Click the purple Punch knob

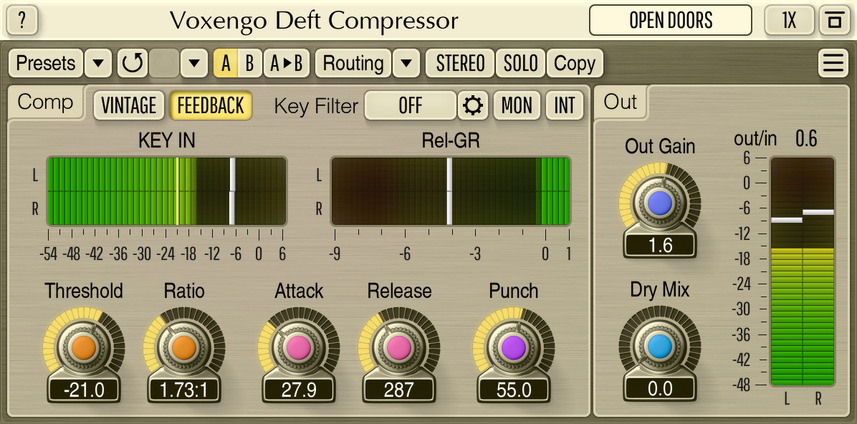tap(513, 346)
